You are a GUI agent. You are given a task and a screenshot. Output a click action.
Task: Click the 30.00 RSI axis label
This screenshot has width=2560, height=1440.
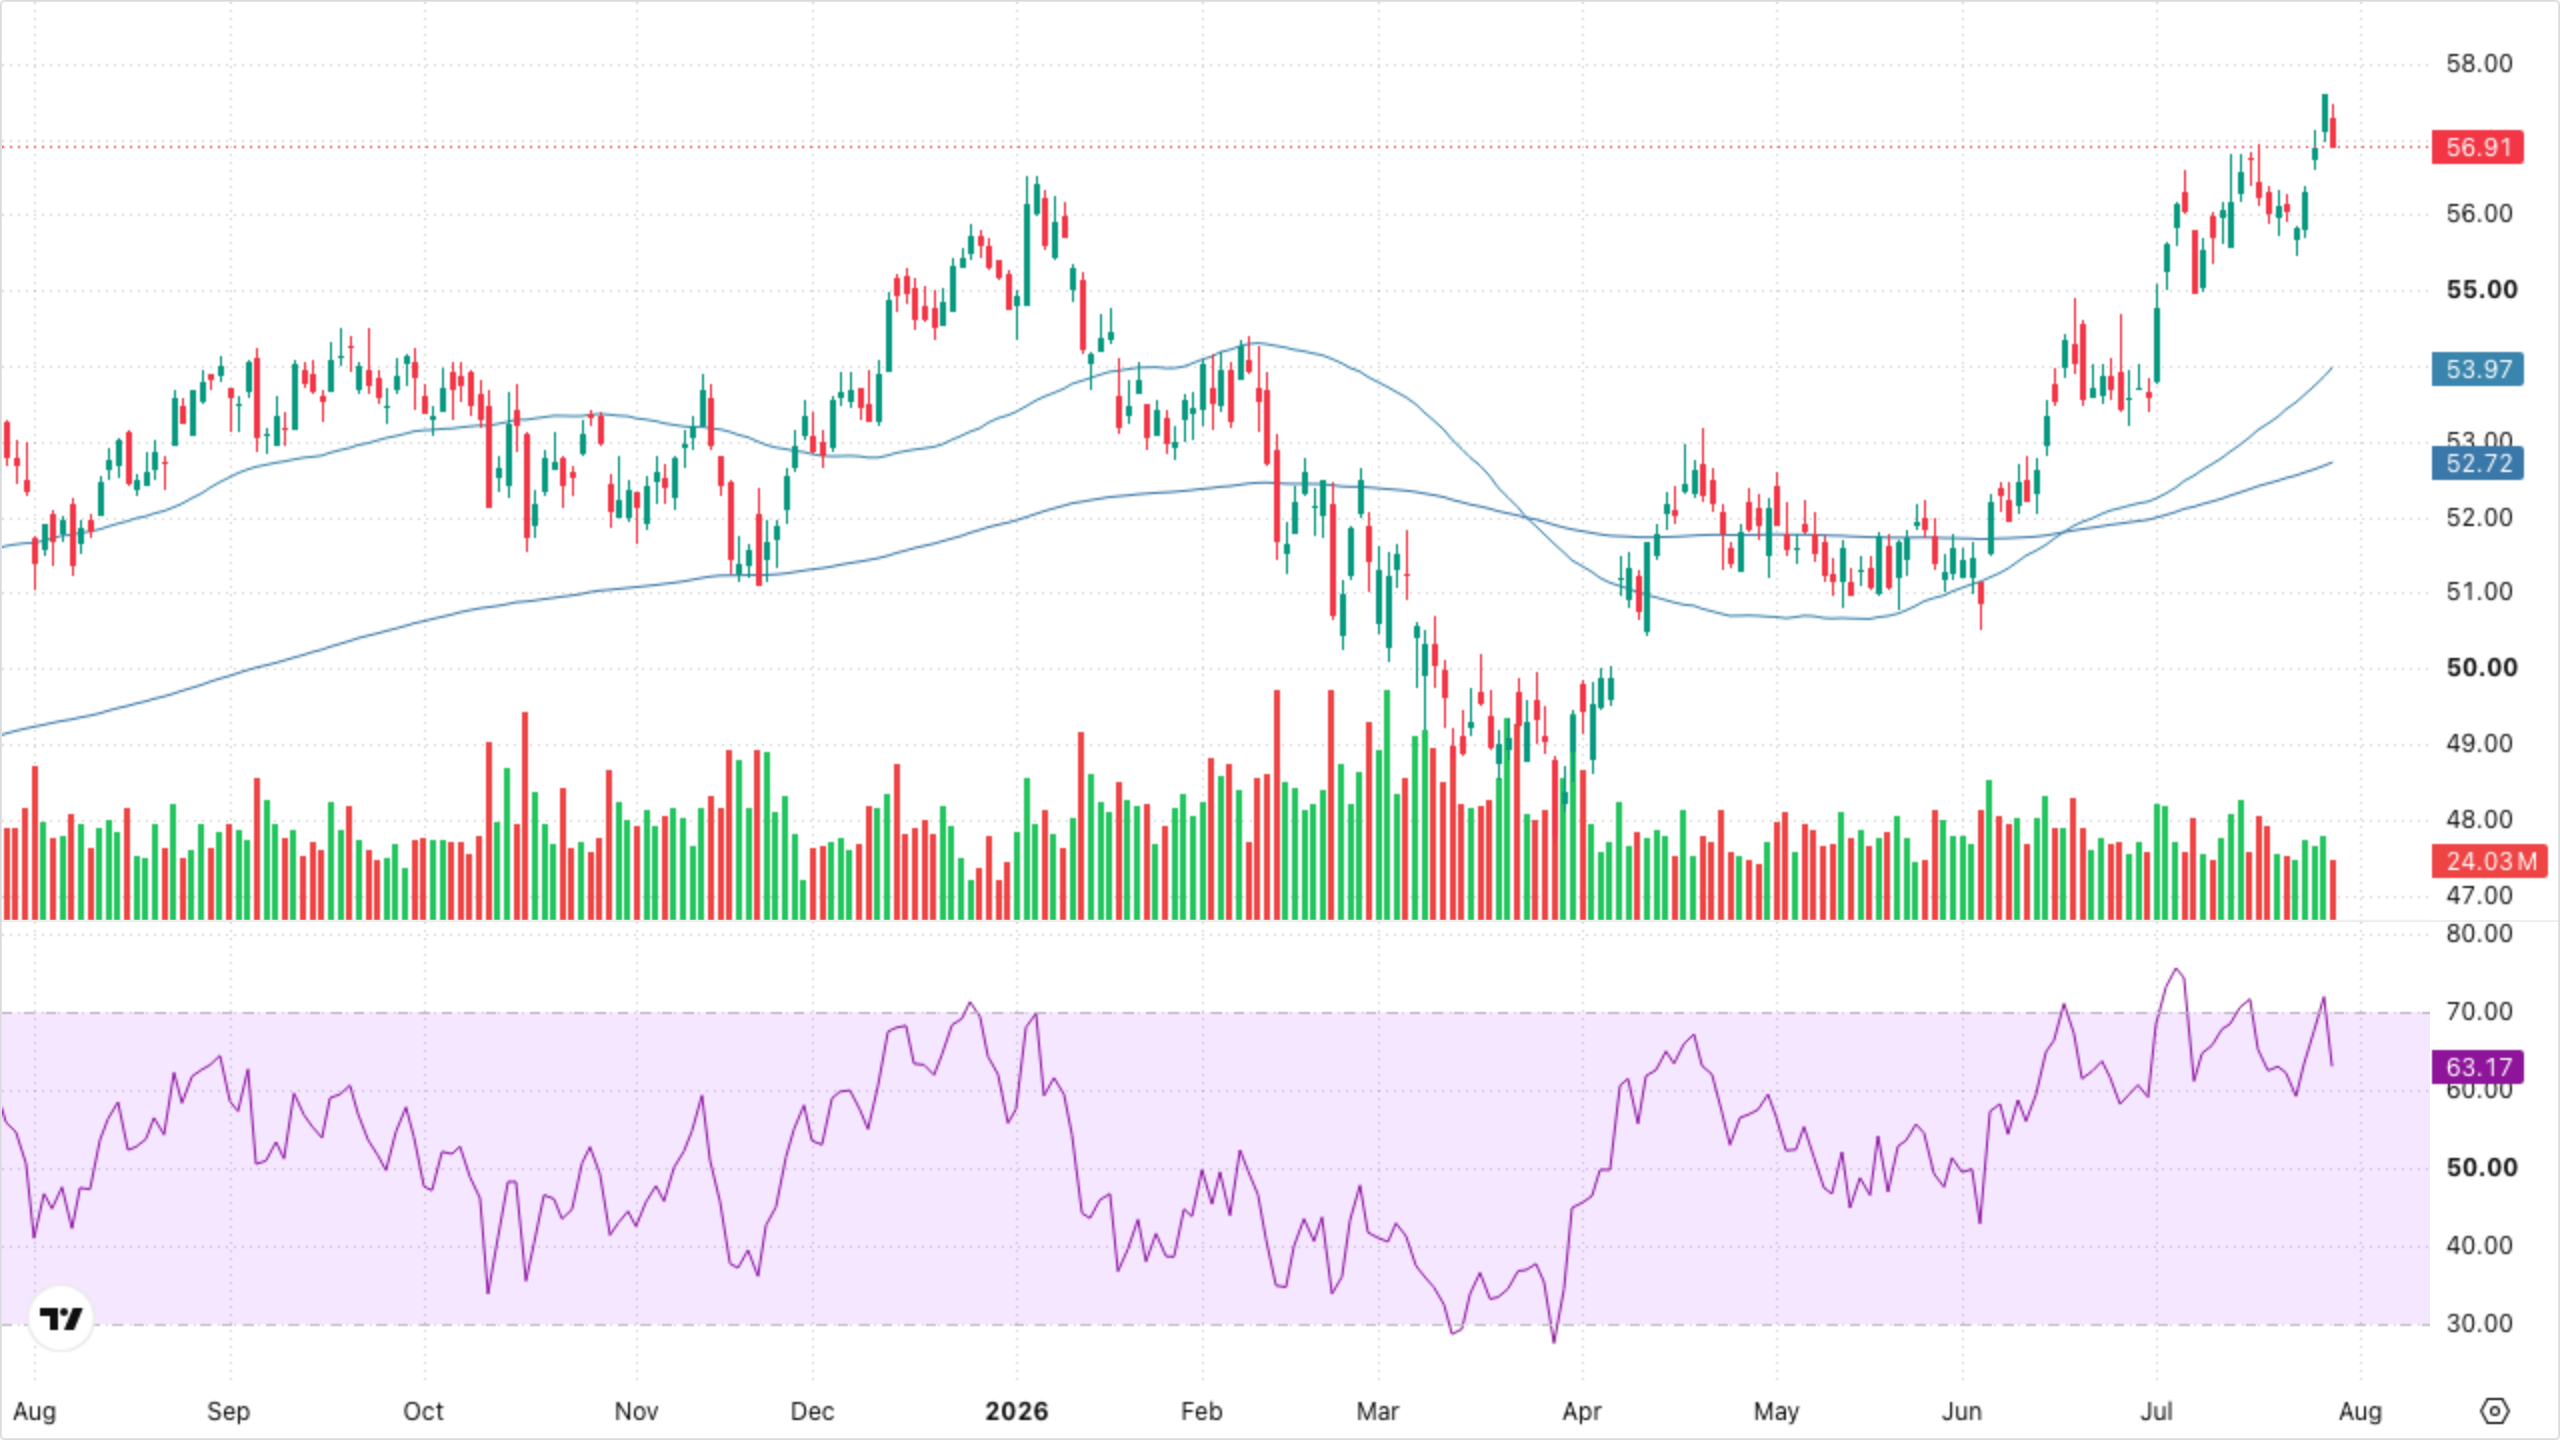[2479, 1324]
